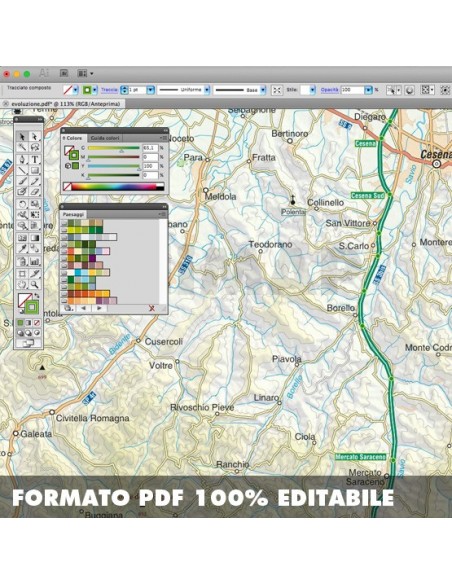Image resolution: width=452 pixels, height=584 pixels.
Task: Select the Line Segment tool
Action: 22,170
